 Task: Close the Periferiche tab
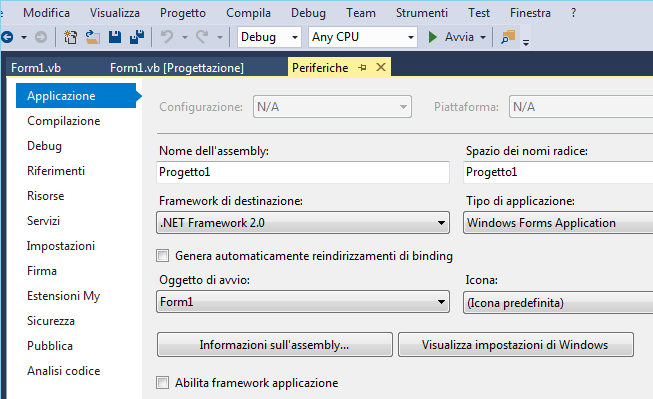381,67
